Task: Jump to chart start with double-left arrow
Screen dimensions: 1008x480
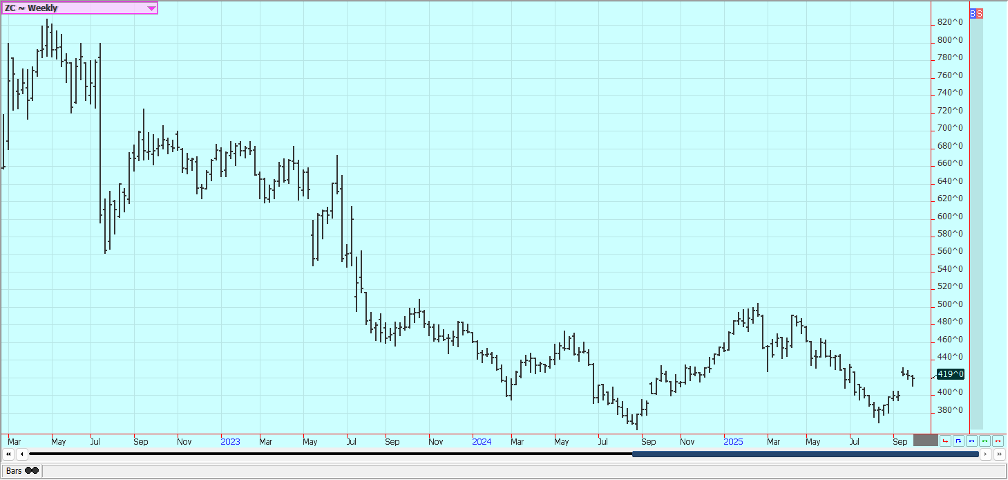Action: 8,454
